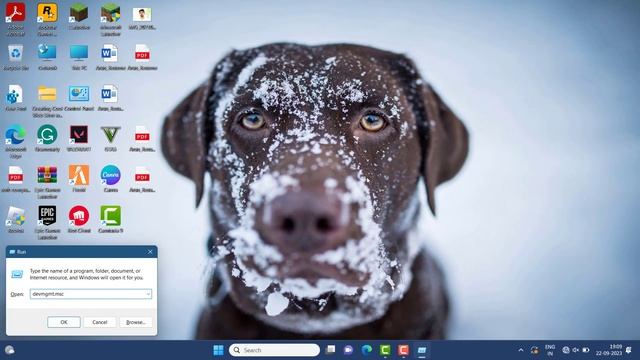Select the monitor-with-globe icon beside Recycle Bin
640x360 pixels.
click(47, 53)
